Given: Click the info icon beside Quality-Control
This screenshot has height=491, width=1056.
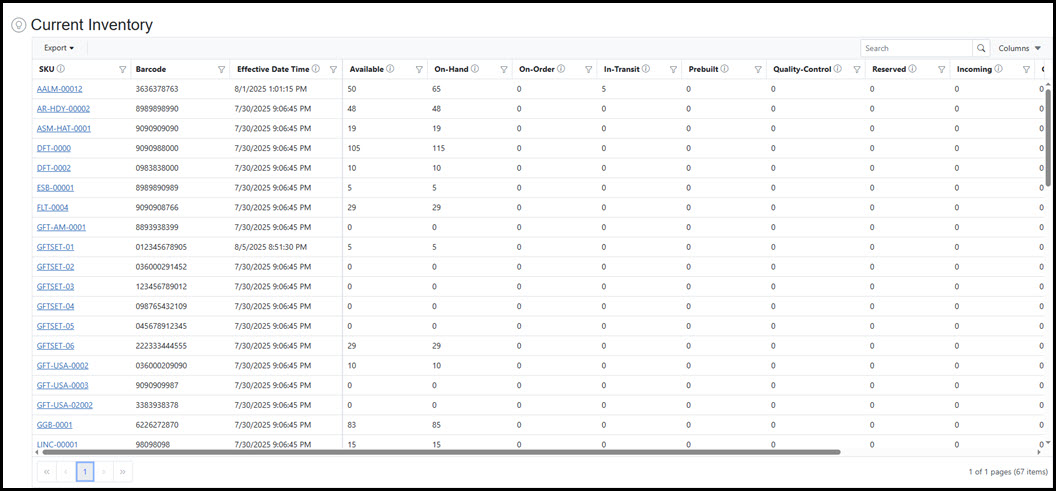Looking at the screenshot, I should coord(841,69).
